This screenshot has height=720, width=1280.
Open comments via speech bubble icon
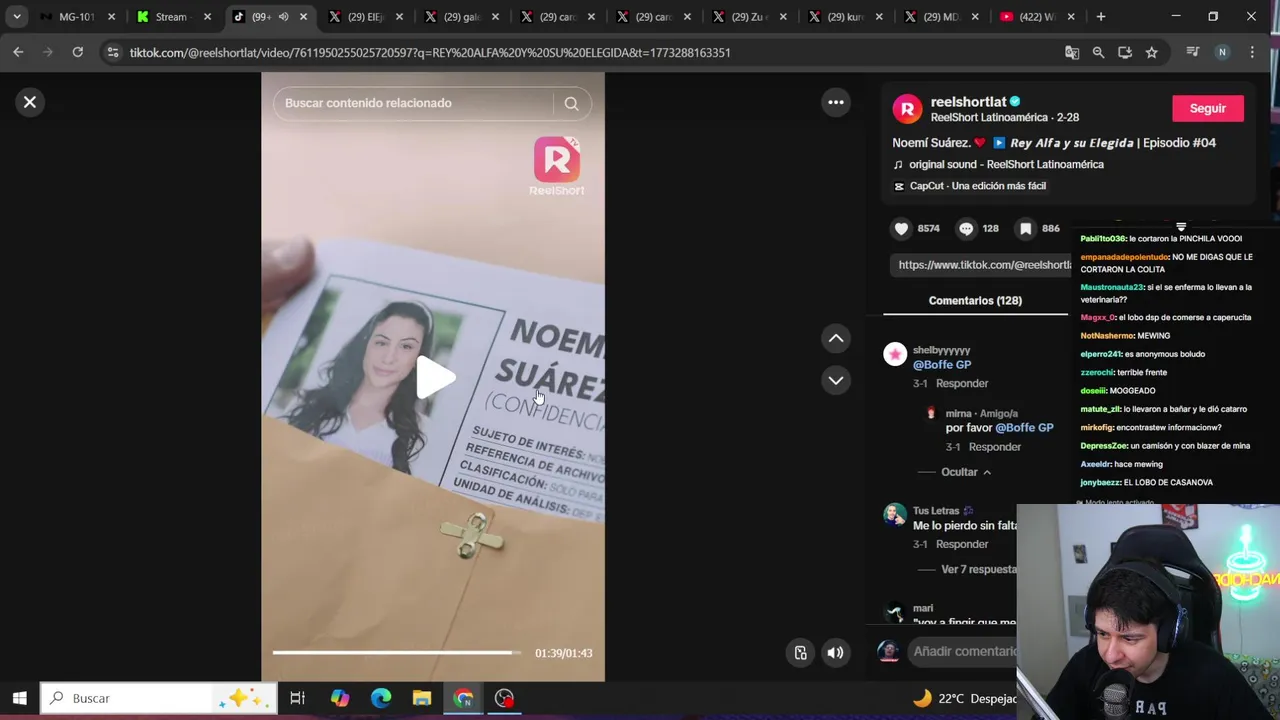pyautogui.click(x=966, y=228)
